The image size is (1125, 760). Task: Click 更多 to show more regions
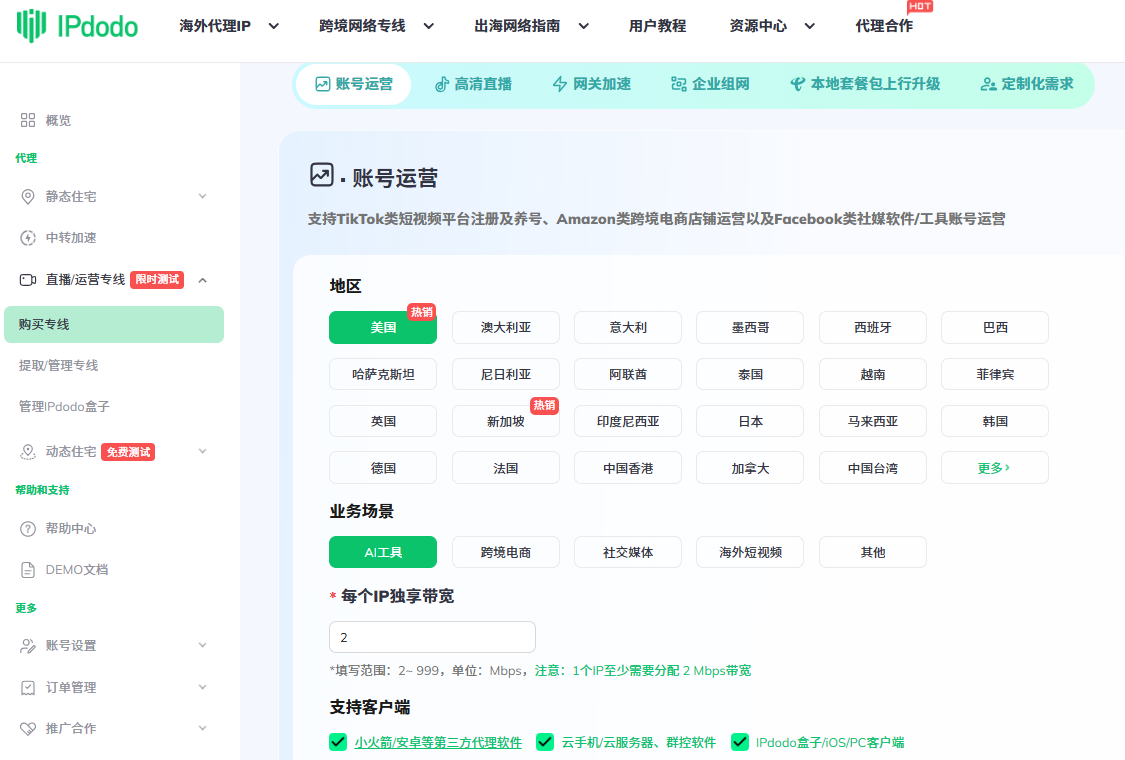(994, 468)
